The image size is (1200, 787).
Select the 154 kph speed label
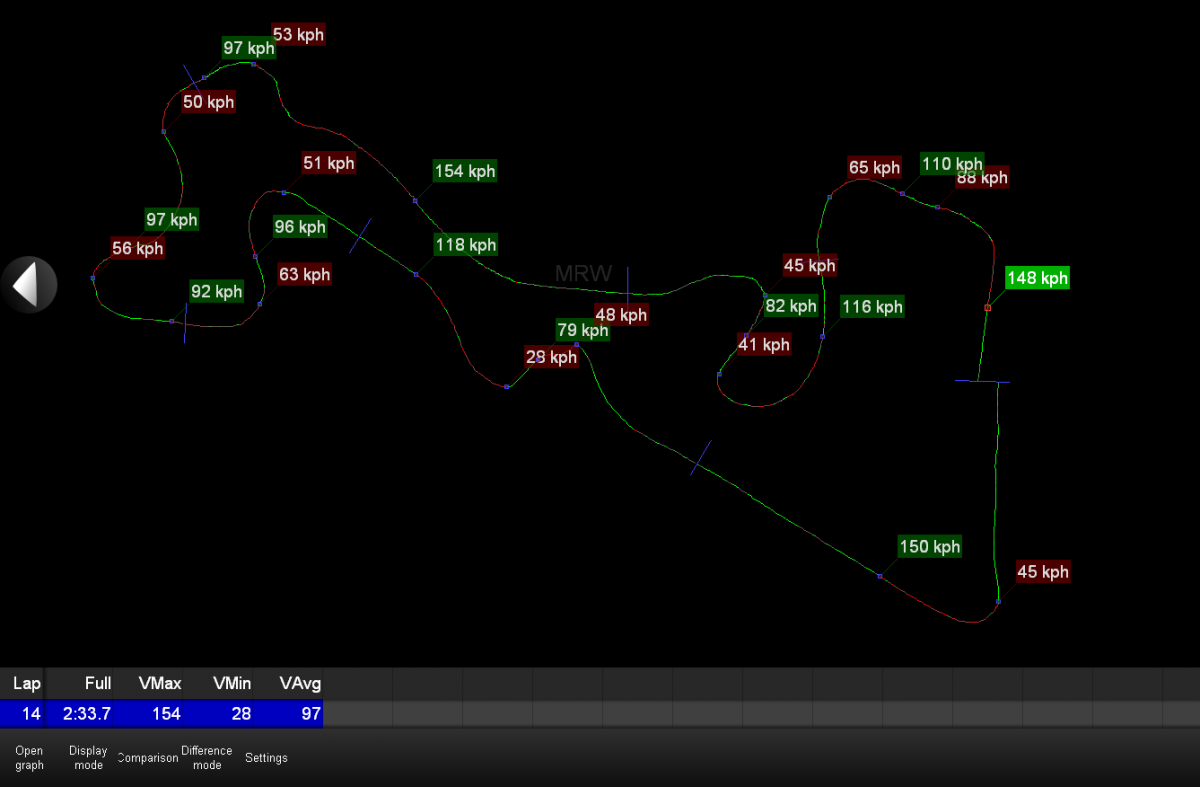pyautogui.click(x=465, y=171)
